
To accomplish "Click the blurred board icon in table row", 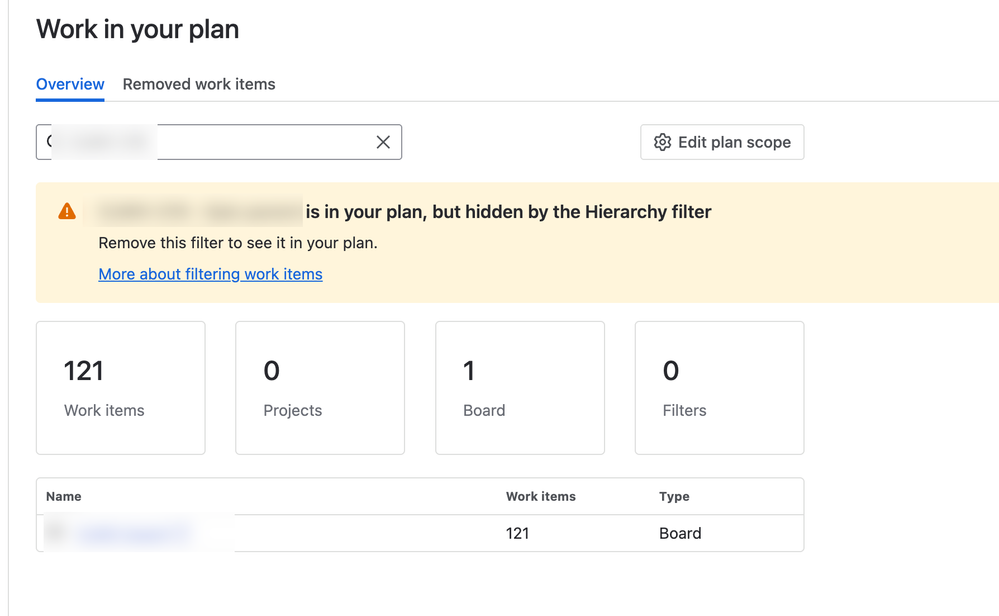I will click(56, 533).
